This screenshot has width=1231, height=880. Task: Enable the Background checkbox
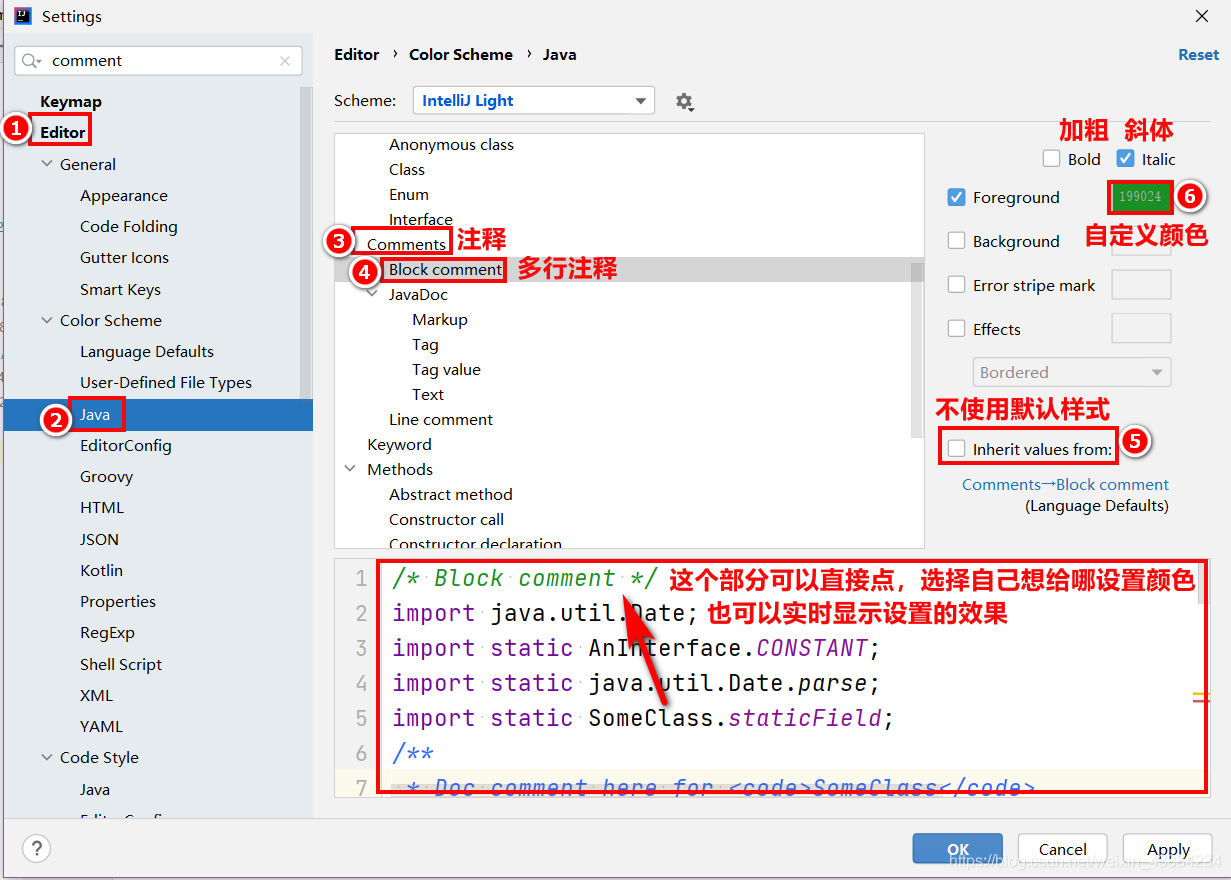tap(956, 241)
